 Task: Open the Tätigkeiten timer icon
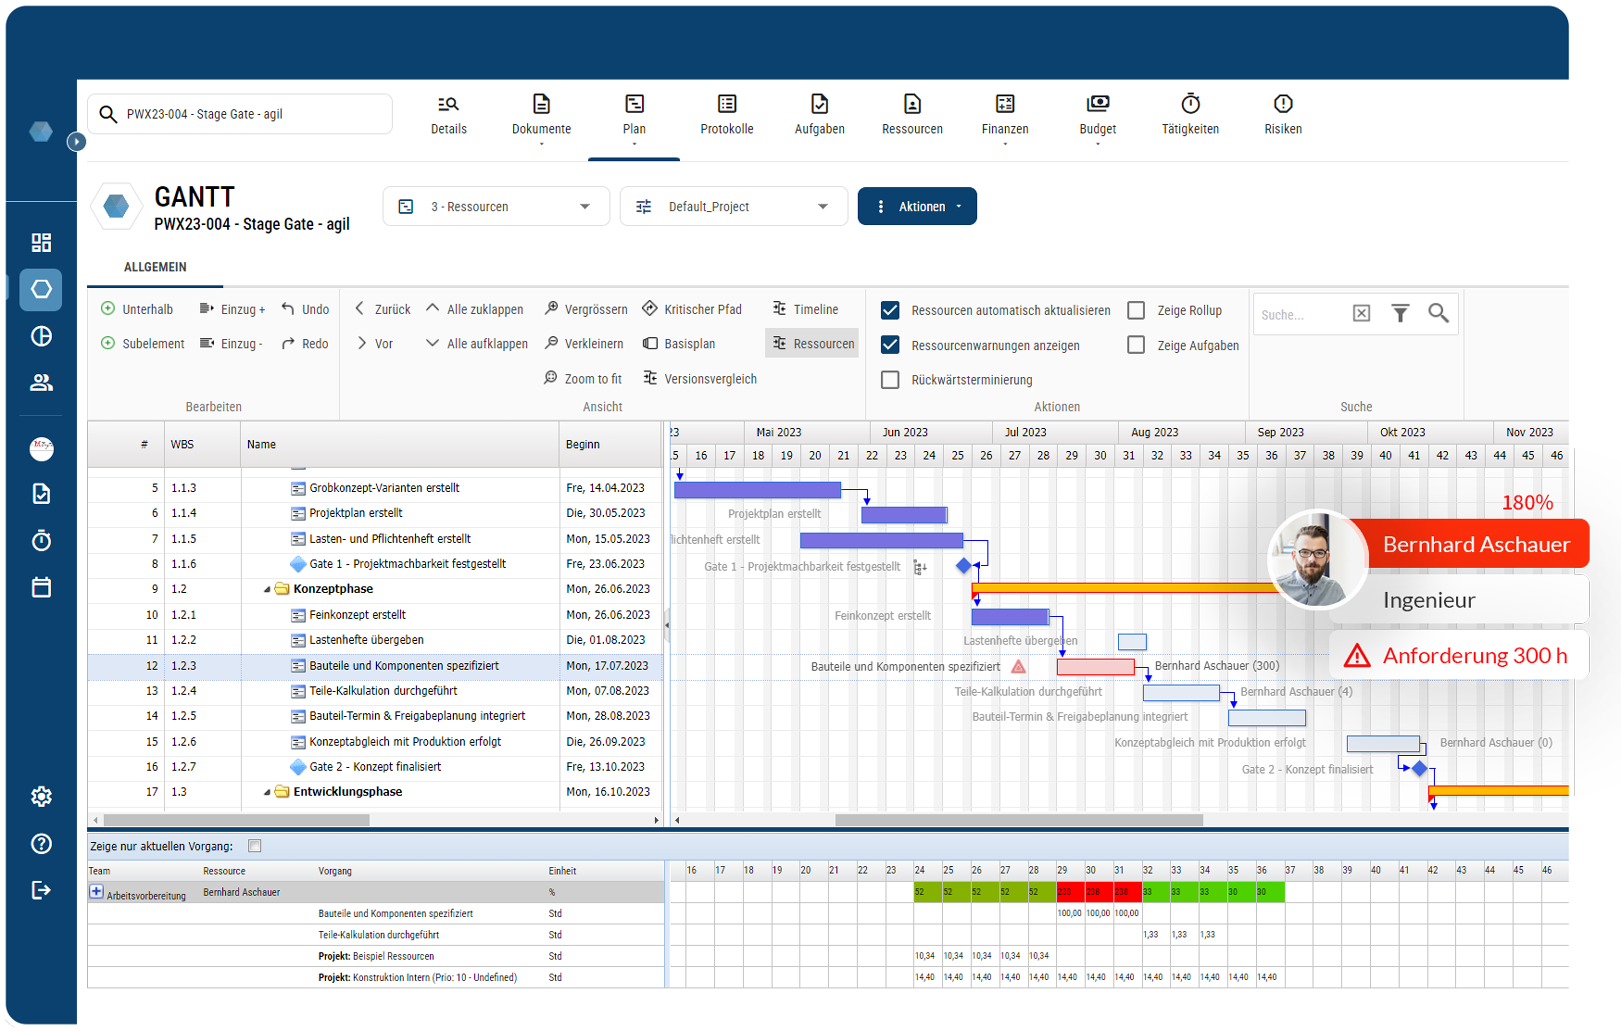click(x=1190, y=103)
